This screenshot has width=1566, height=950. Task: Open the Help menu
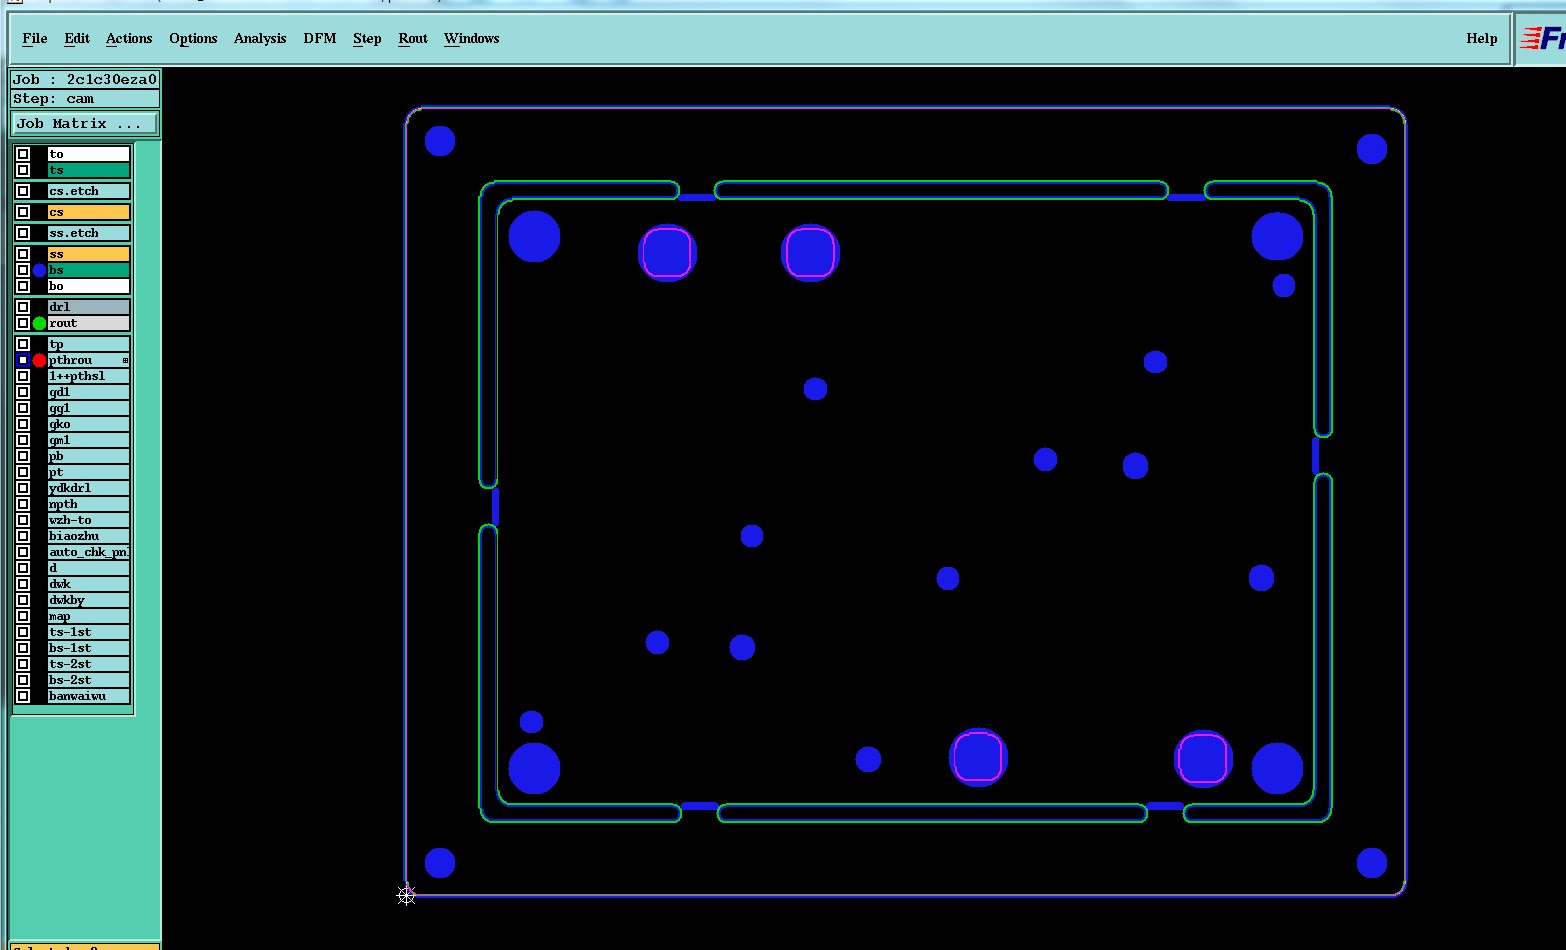[1482, 38]
